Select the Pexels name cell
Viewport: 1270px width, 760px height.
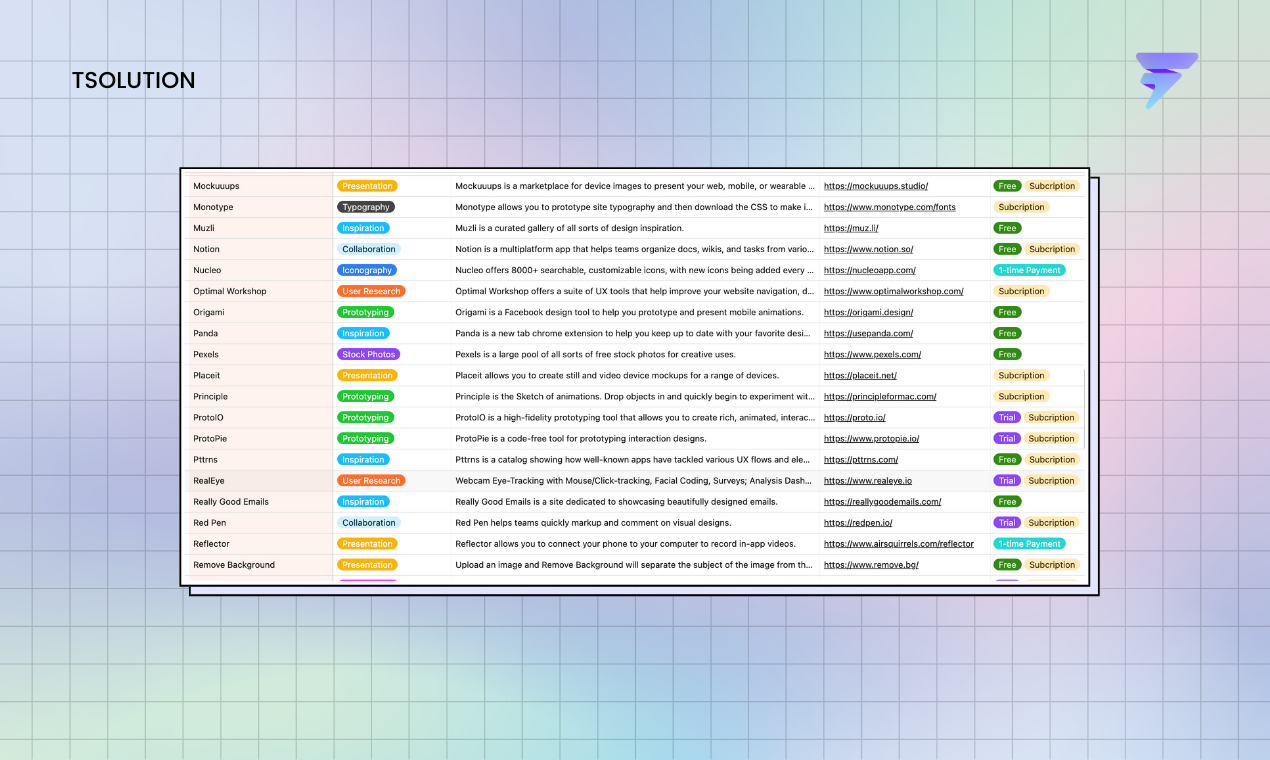(x=261, y=354)
